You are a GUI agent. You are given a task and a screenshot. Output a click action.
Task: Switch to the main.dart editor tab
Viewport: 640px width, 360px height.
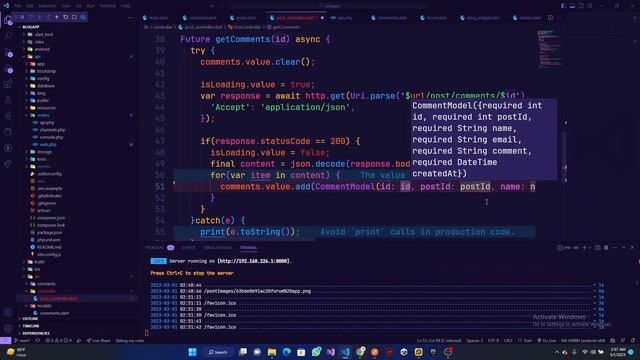[156, 18]
